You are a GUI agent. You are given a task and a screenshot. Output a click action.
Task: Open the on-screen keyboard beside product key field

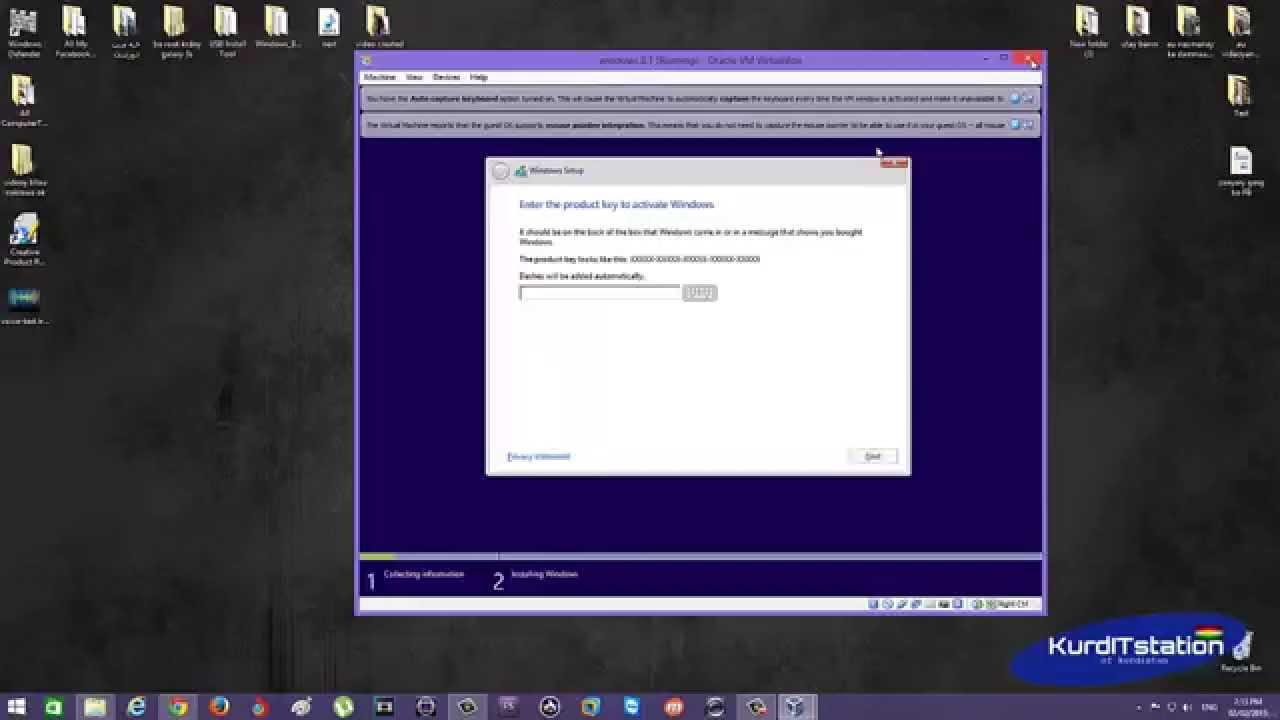coord(700,293)
